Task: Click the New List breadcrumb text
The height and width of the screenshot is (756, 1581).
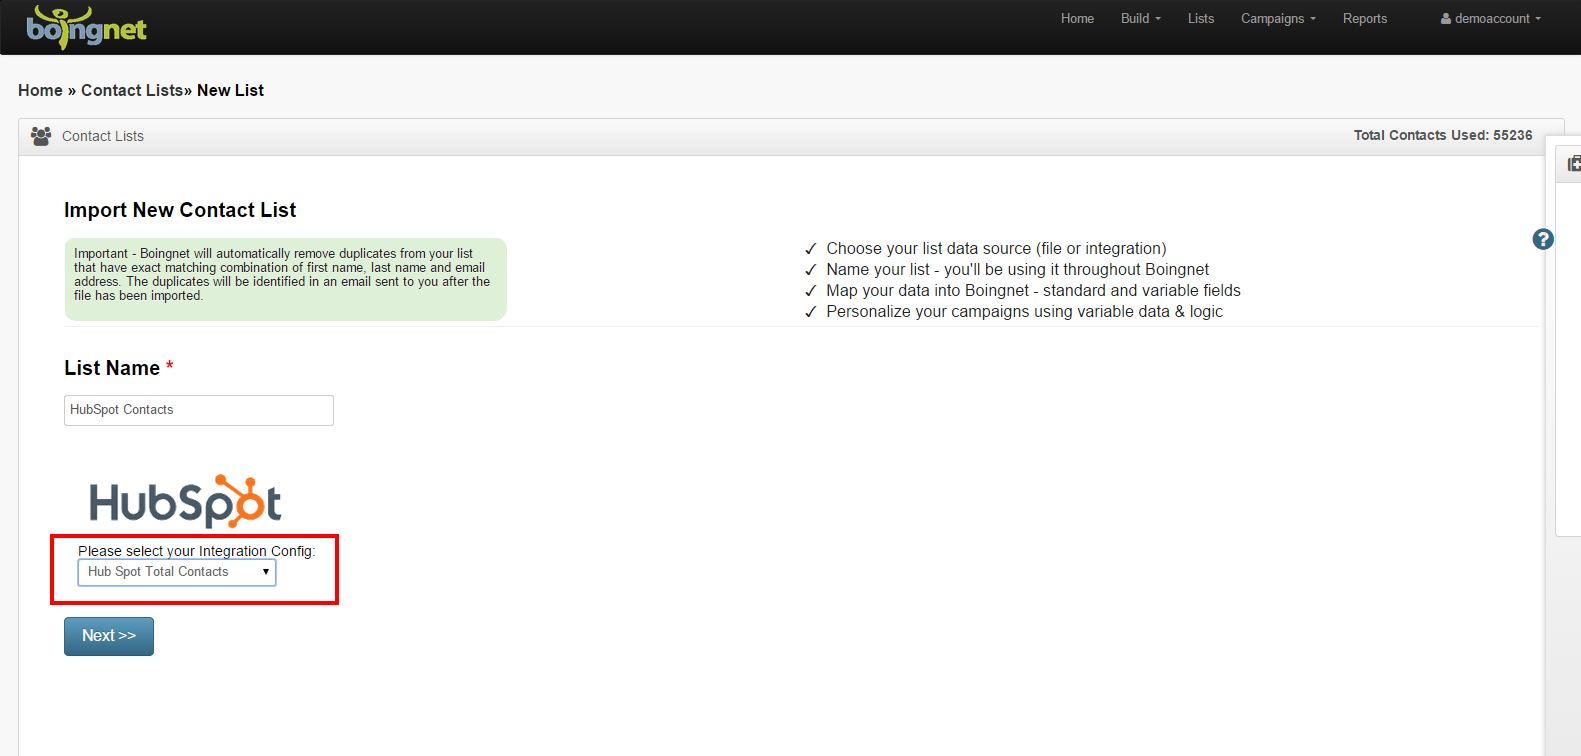Action: tap(230, 90)
